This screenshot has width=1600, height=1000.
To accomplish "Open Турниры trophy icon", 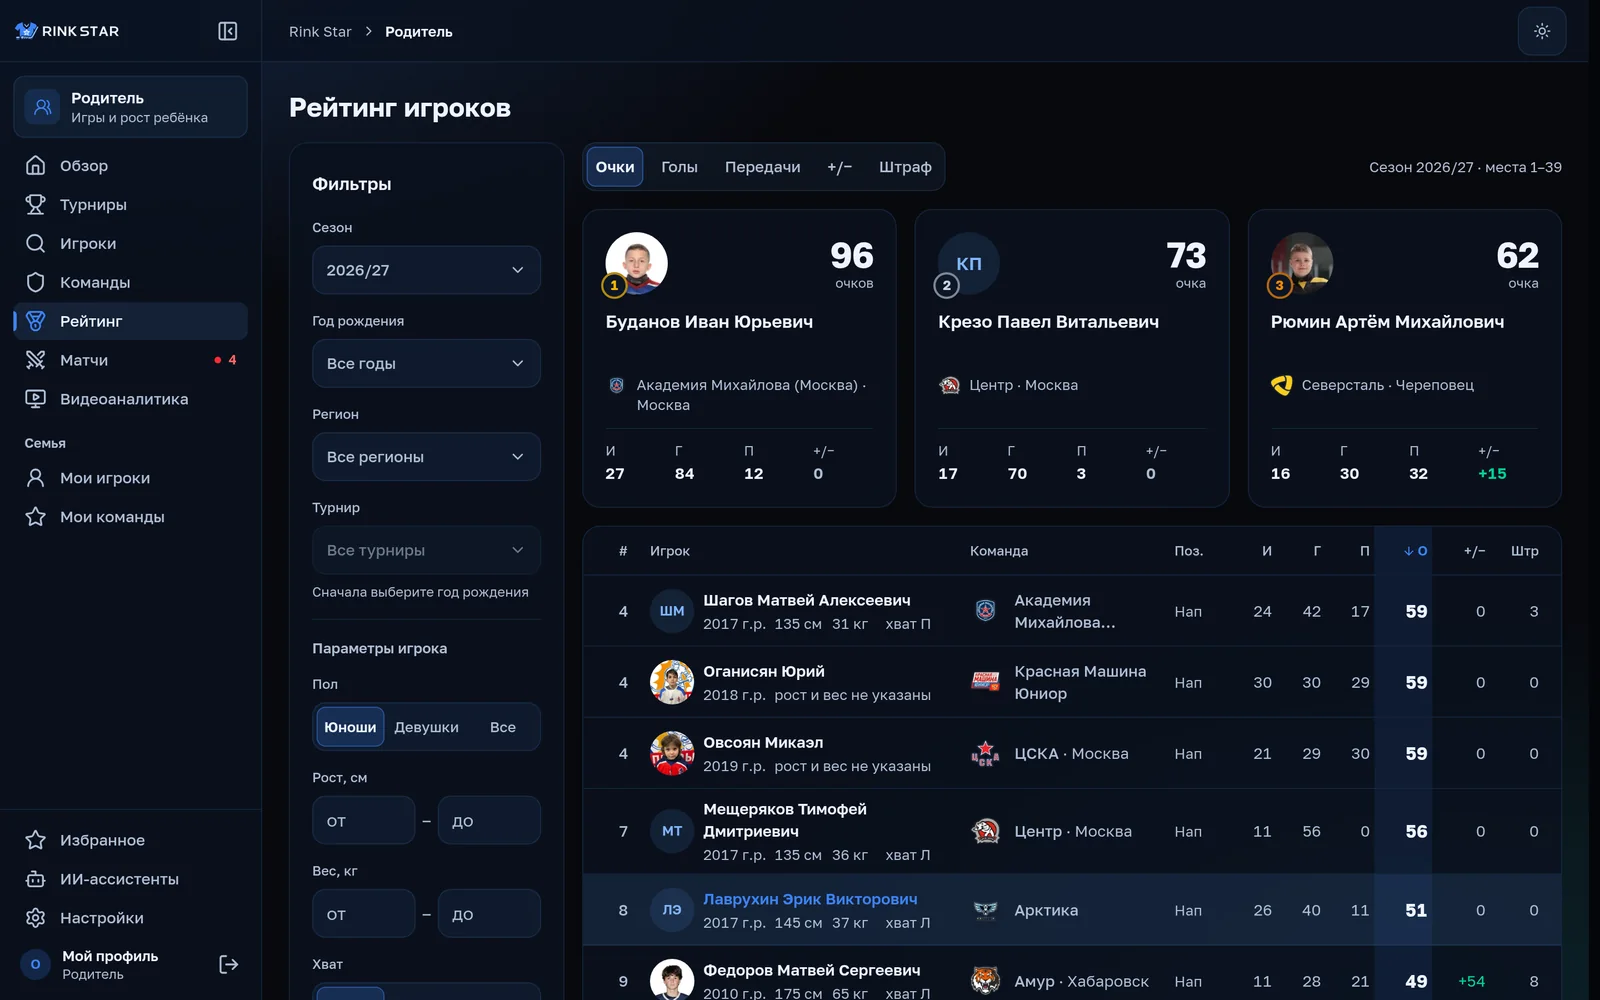I will click(x=35, y=204).
